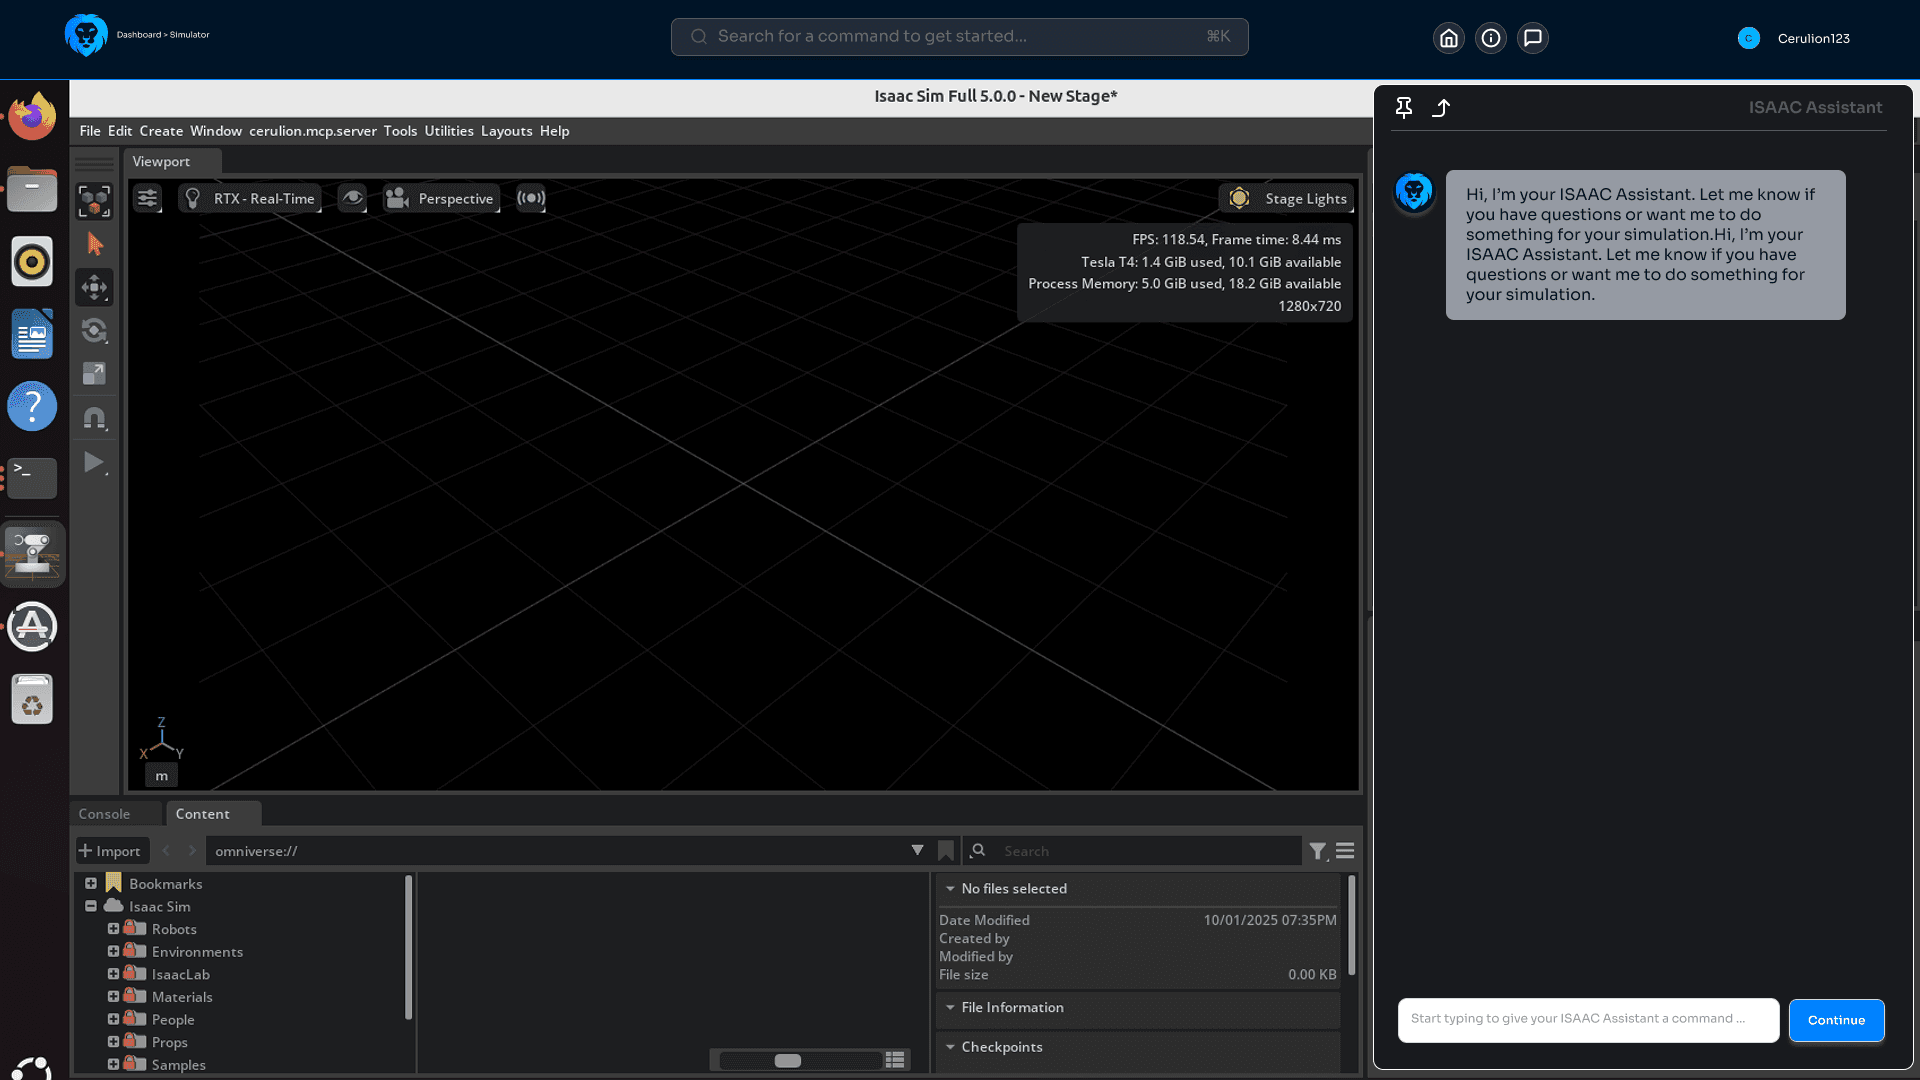The height and width of the screenshot is (1080, 1920).
Task: Pin the ISAAC Assistant panel
Action: [1404, 108]
